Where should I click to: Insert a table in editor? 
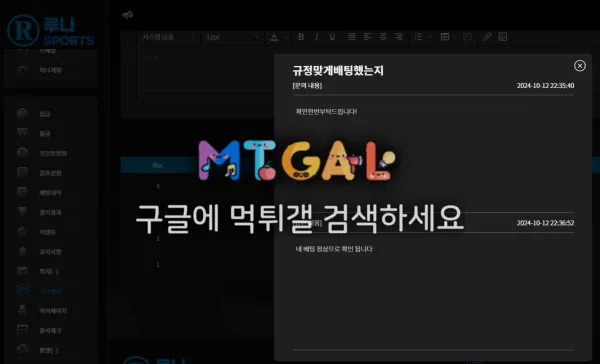tap(445, 37)
